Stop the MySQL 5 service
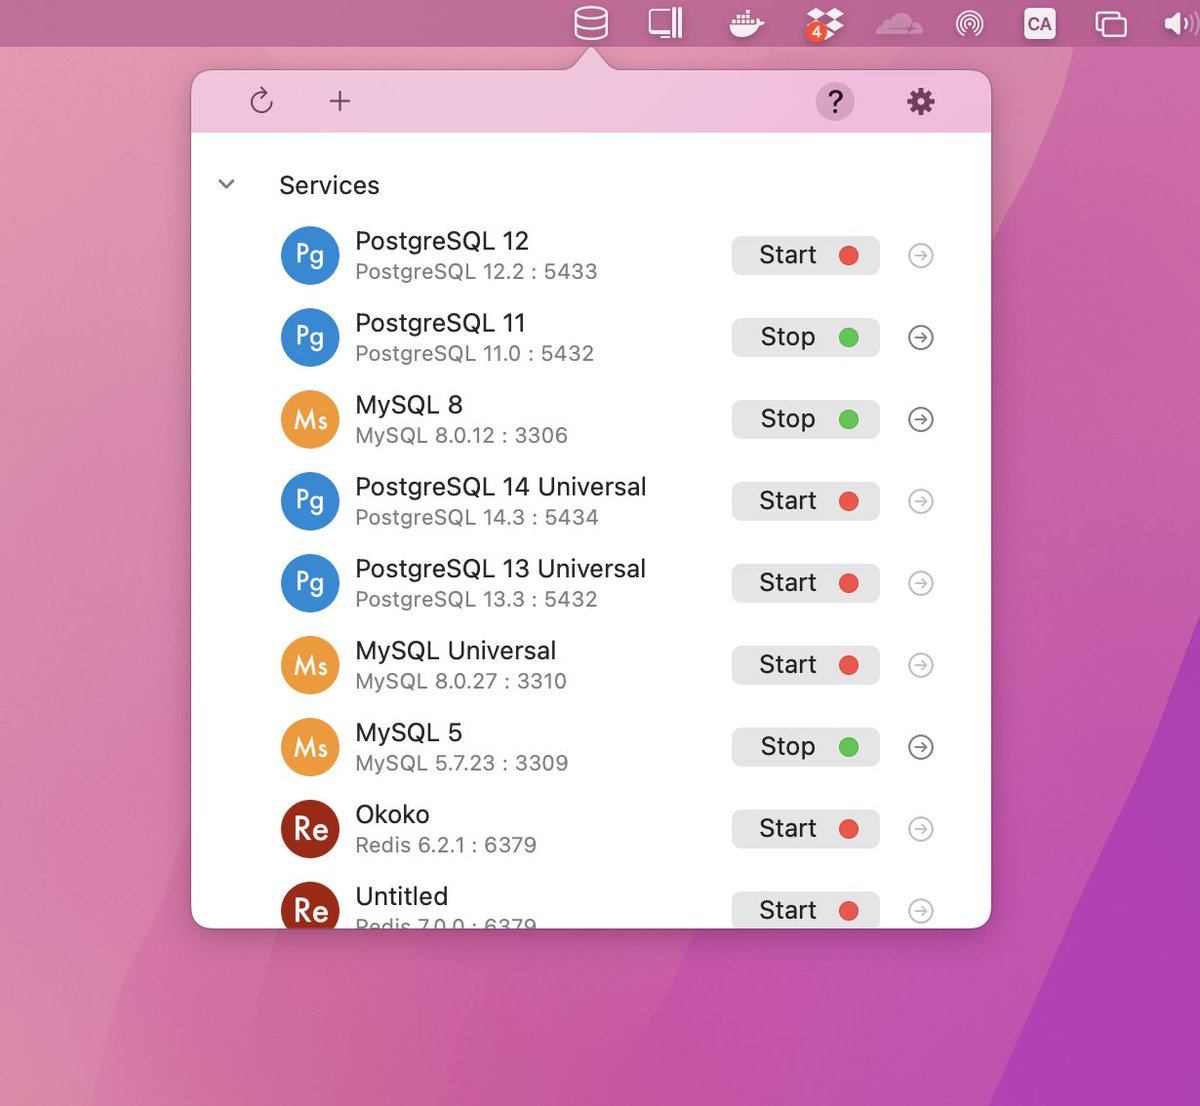This screenshot has height=1106, width=1200. click(x=805, y=747)
